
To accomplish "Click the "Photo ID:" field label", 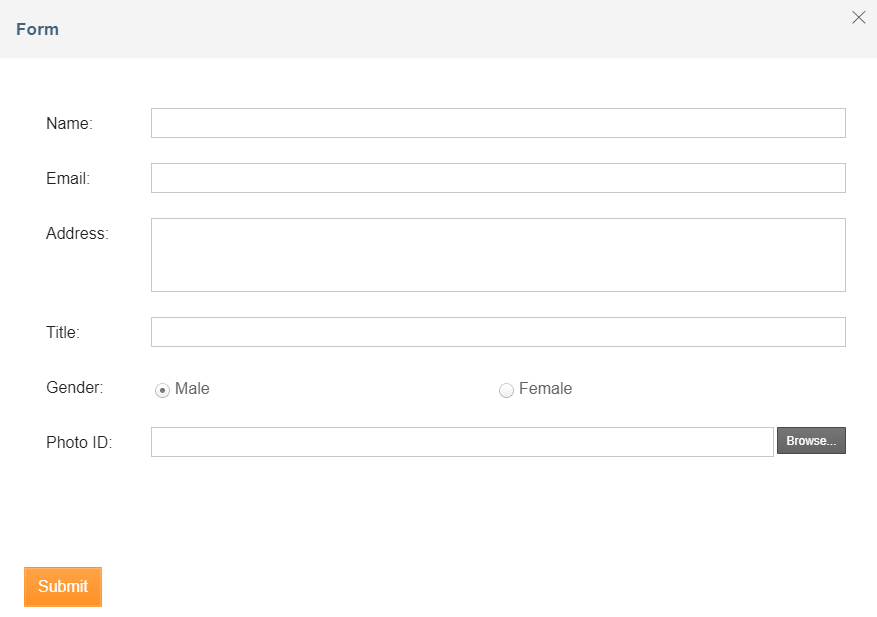I will point(79,443).
